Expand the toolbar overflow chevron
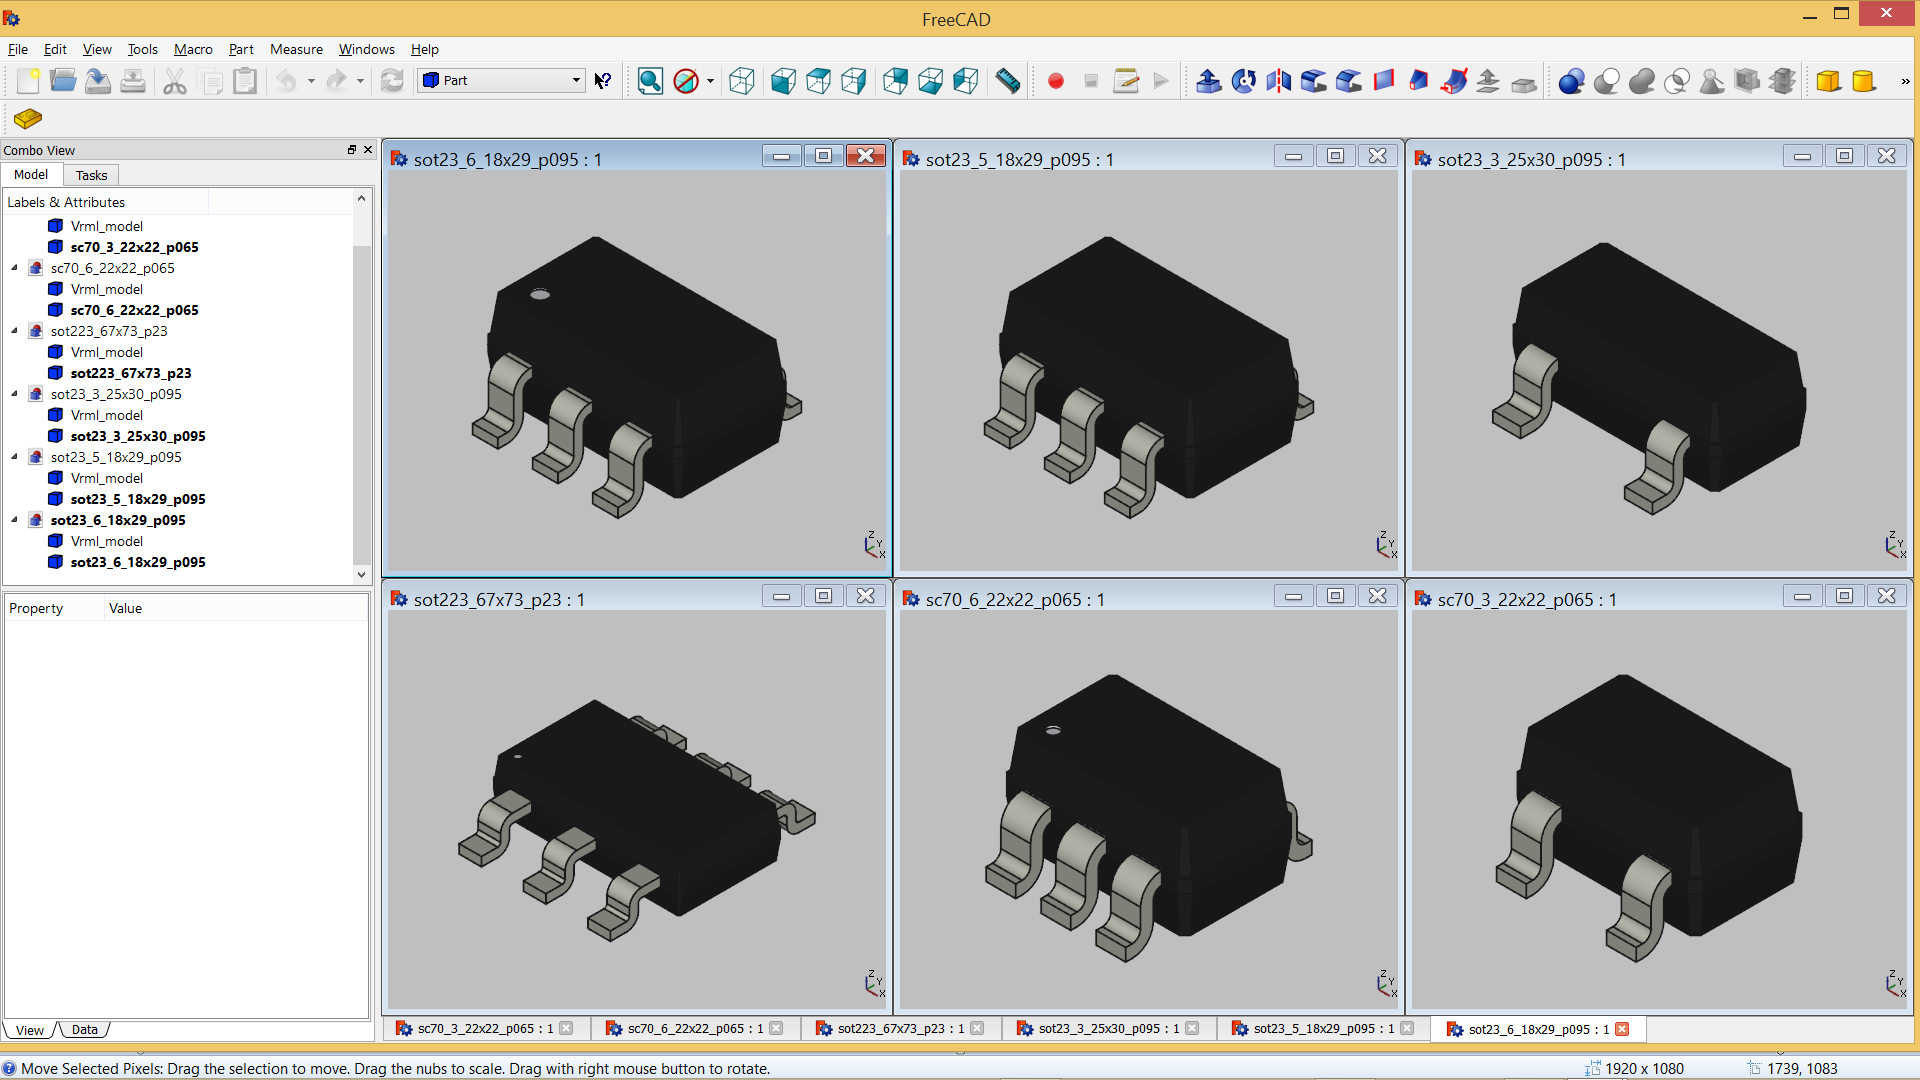The image size is (1920, 1080). 1904,81
